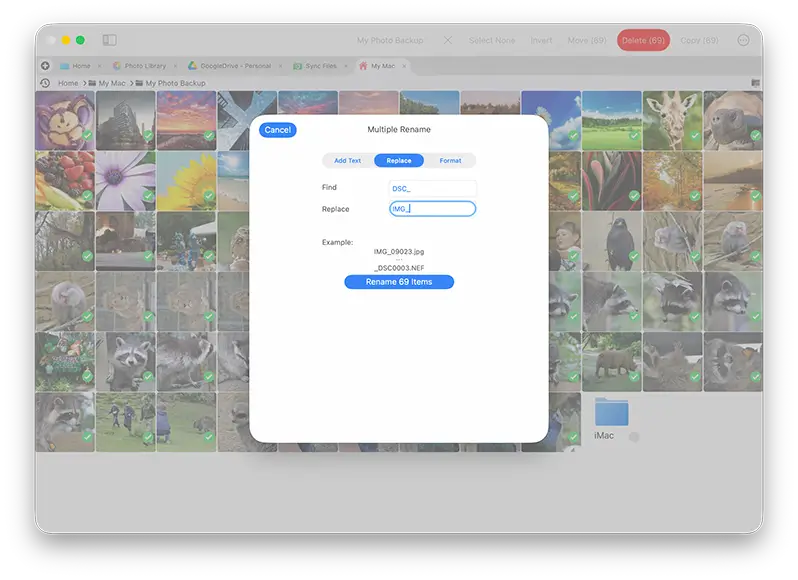This screenshot has width=798, height=580.
Task: Click the example filename IMG_09023.jpg
Action: 399,251
